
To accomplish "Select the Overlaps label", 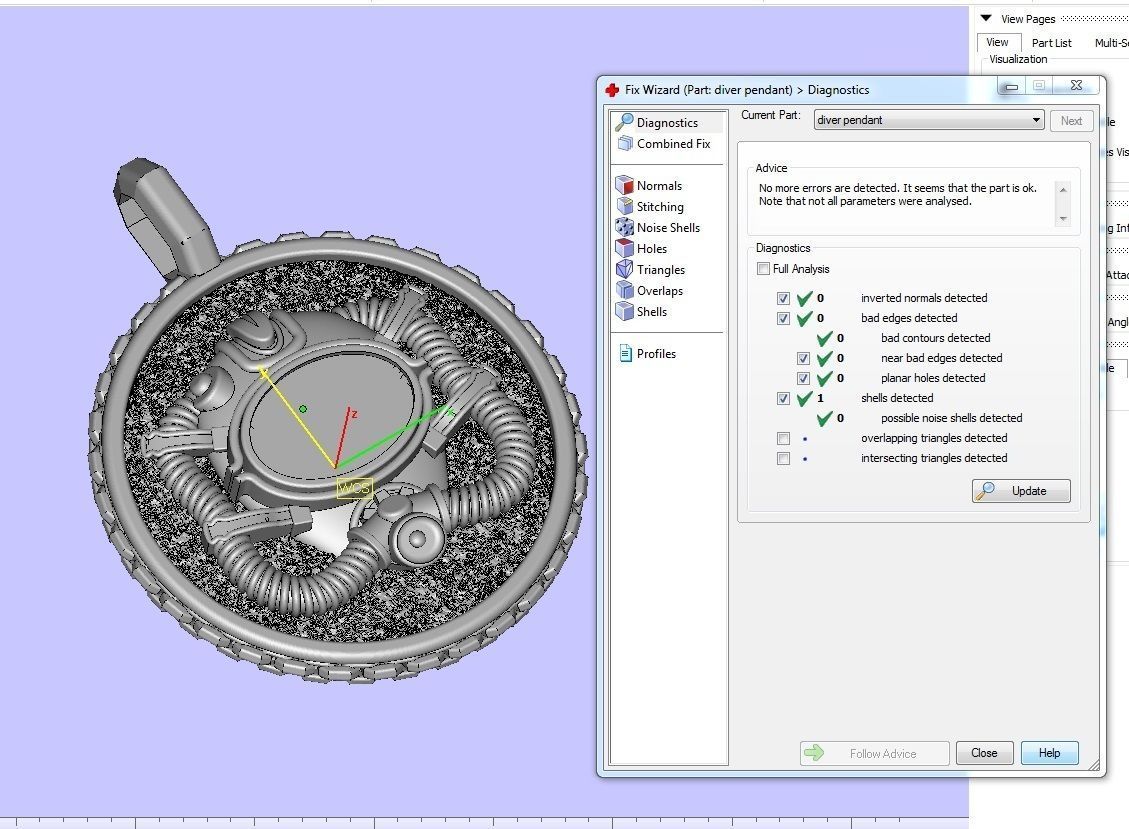I will pyautogui.click(x=660, y=291).
